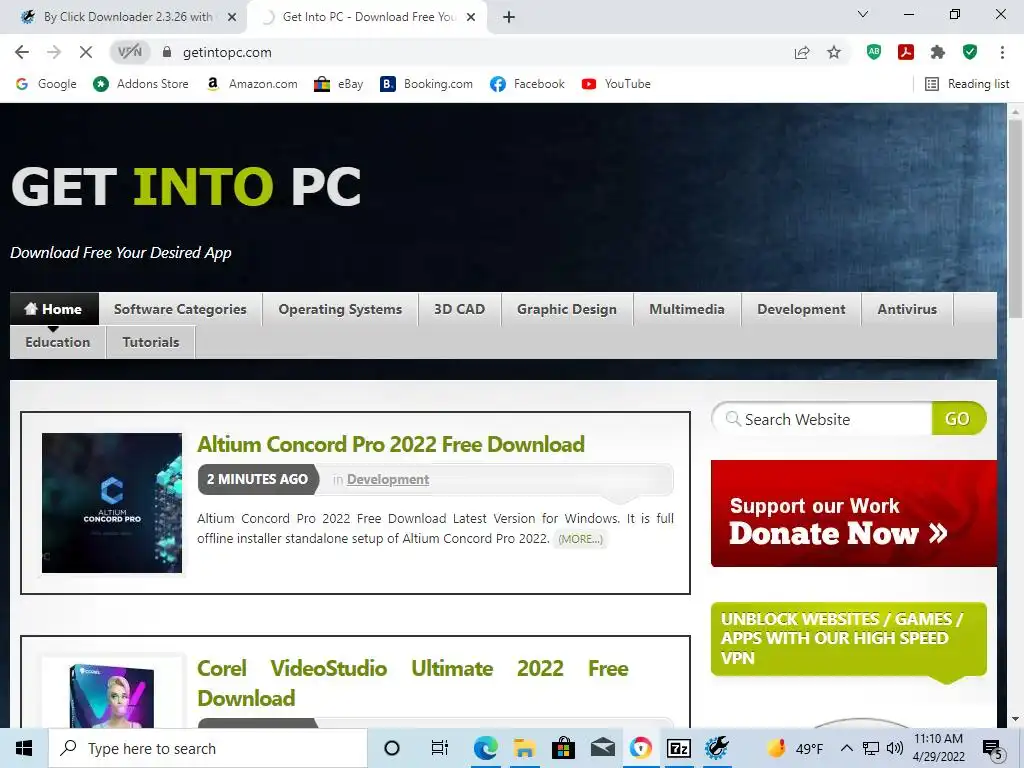Stop page loading with X button
Screen dimensions: 1024x768
(86, 52)
